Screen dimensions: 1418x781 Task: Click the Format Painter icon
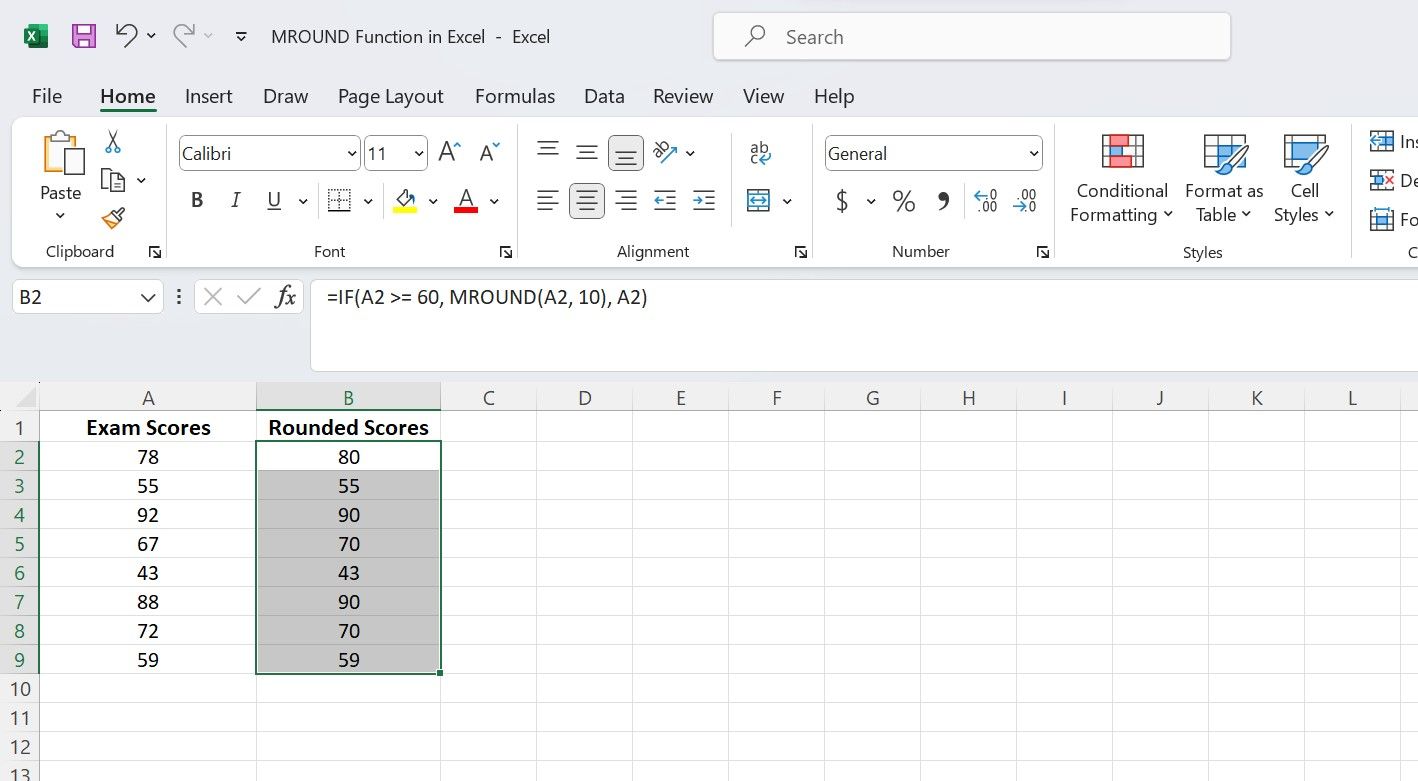[x=112, y=218]
